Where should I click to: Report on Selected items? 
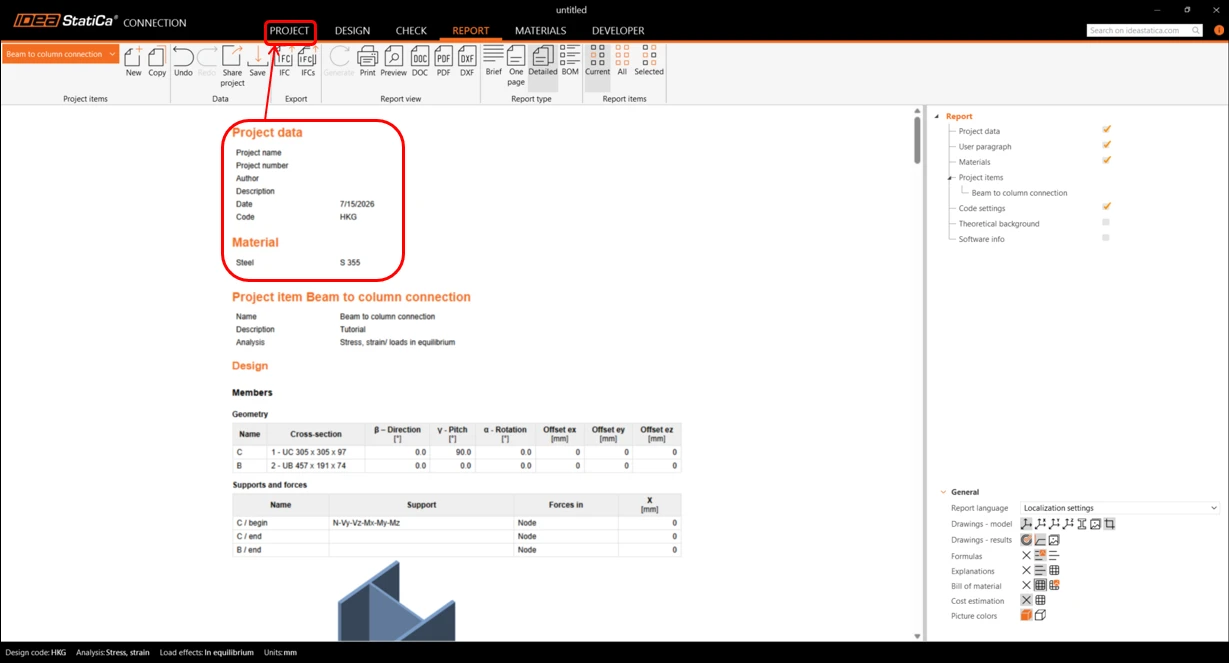click(x=649, y=61)
